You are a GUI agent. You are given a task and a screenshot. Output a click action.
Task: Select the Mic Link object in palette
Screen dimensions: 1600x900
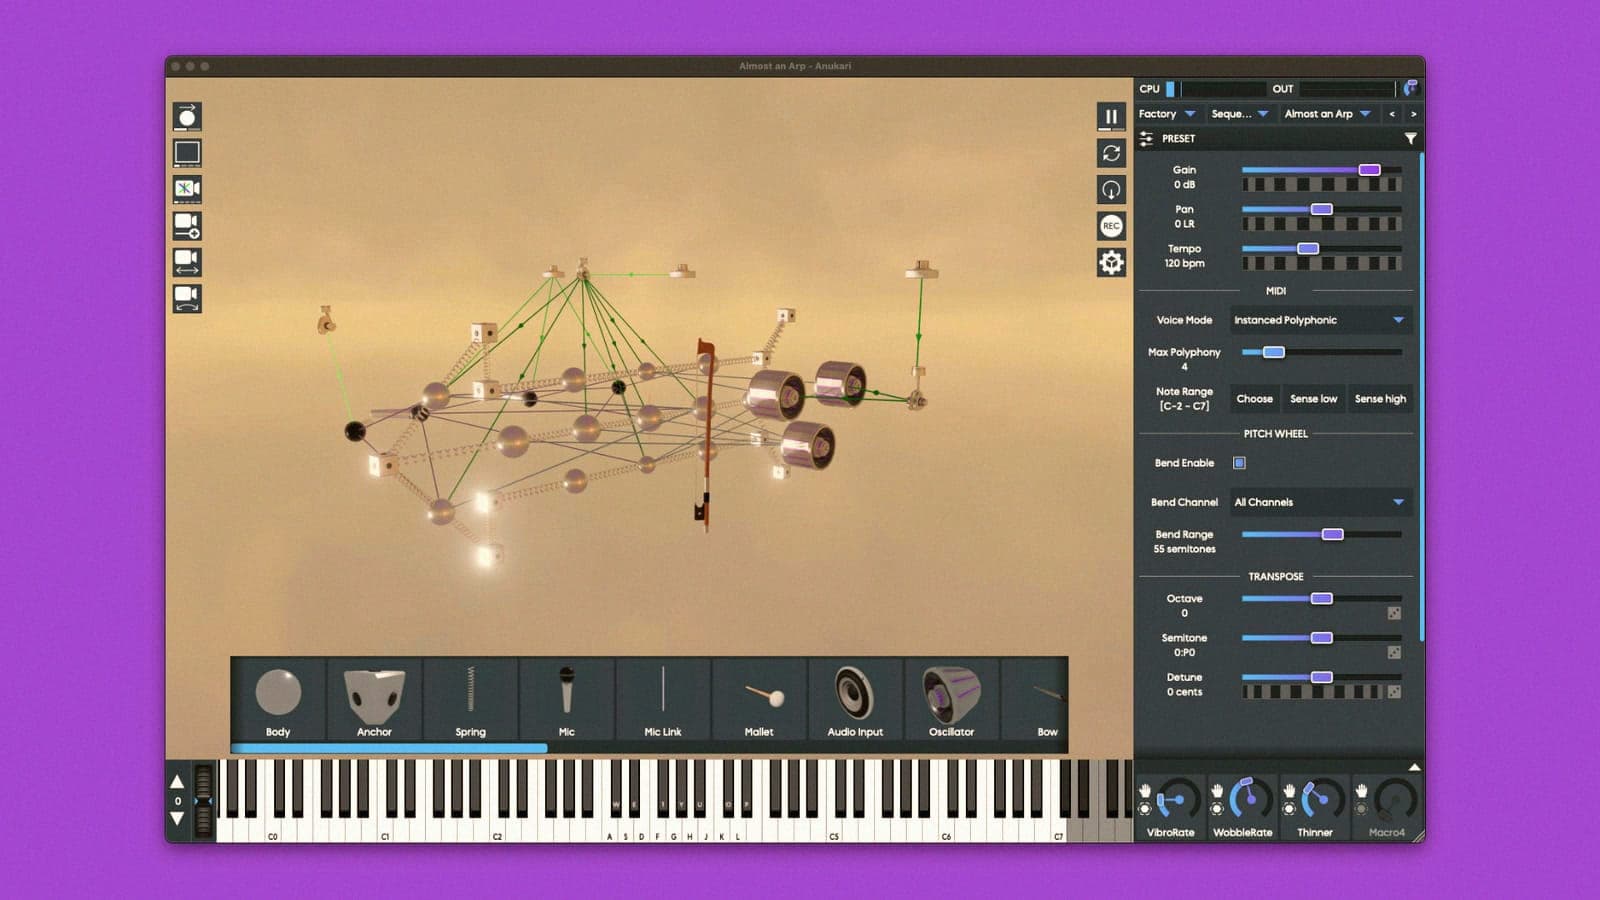tap(663, 700)
